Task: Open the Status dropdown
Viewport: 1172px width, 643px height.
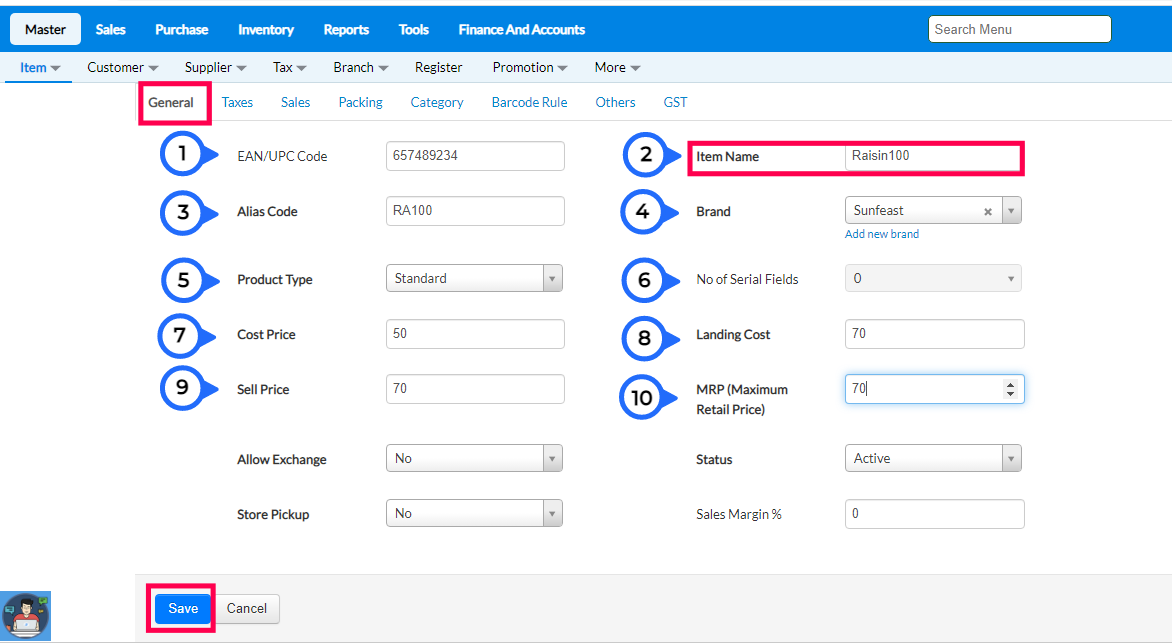Action: coord(932,459)
